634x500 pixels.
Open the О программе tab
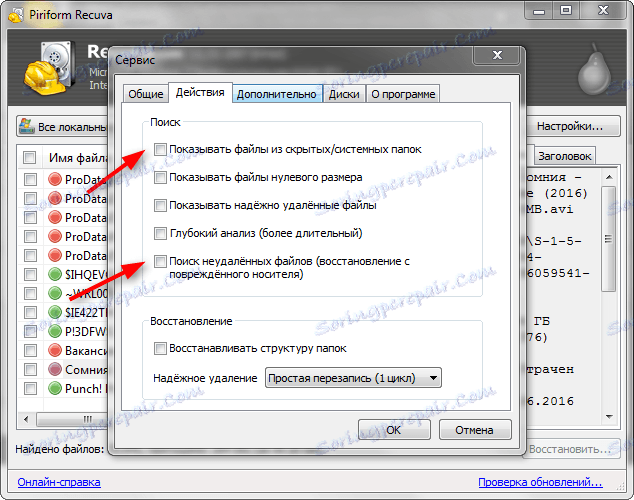point(403,94)
